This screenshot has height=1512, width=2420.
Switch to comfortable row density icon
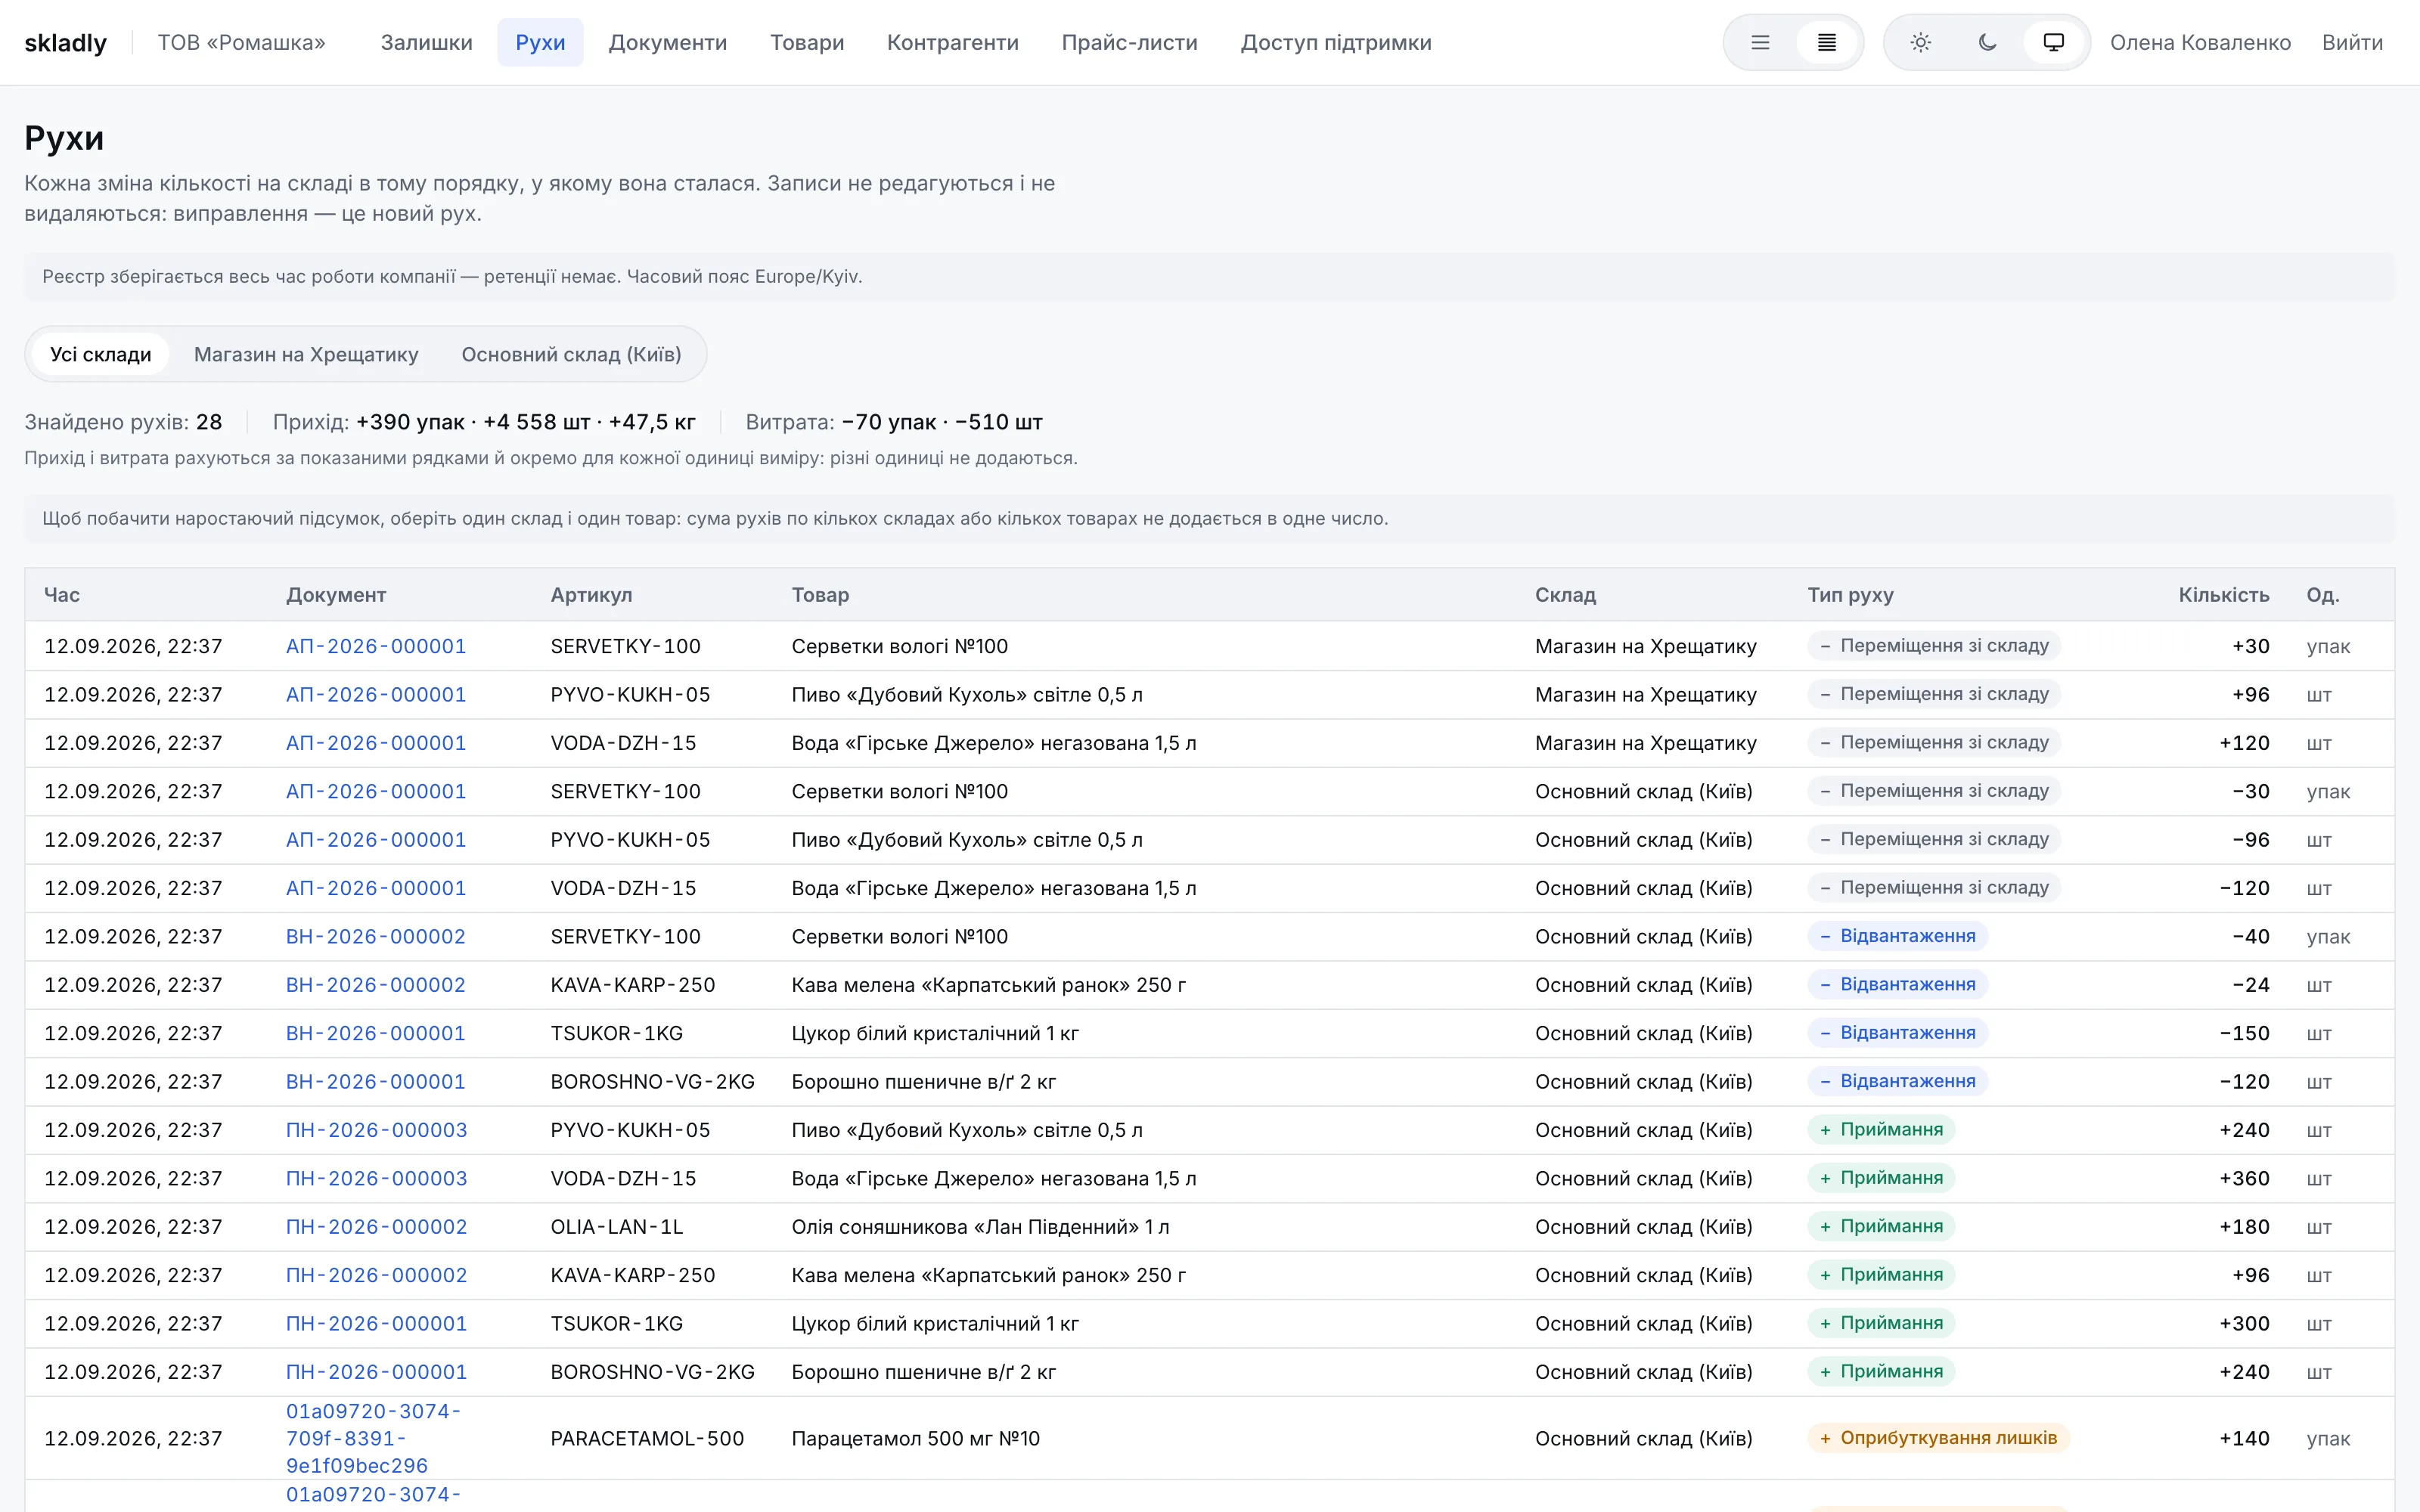click(x=1760, y=43)
